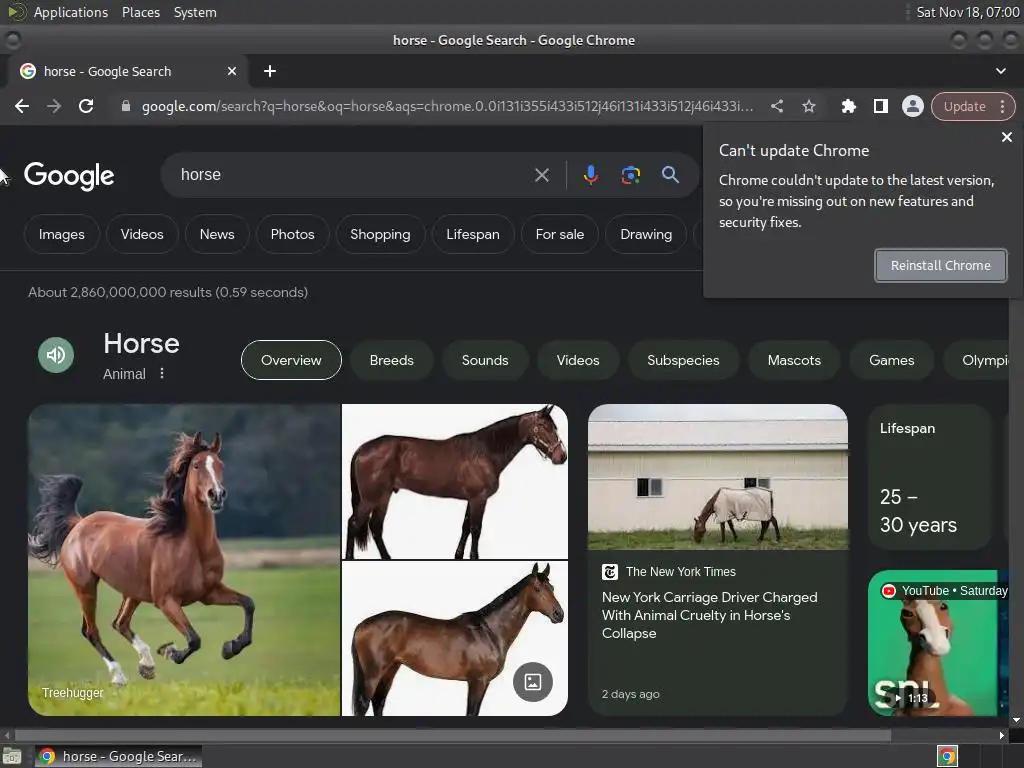This screenshot has height=768, width=1024.
Task: Select the Photos filter chip
Action: coord(292,234)
